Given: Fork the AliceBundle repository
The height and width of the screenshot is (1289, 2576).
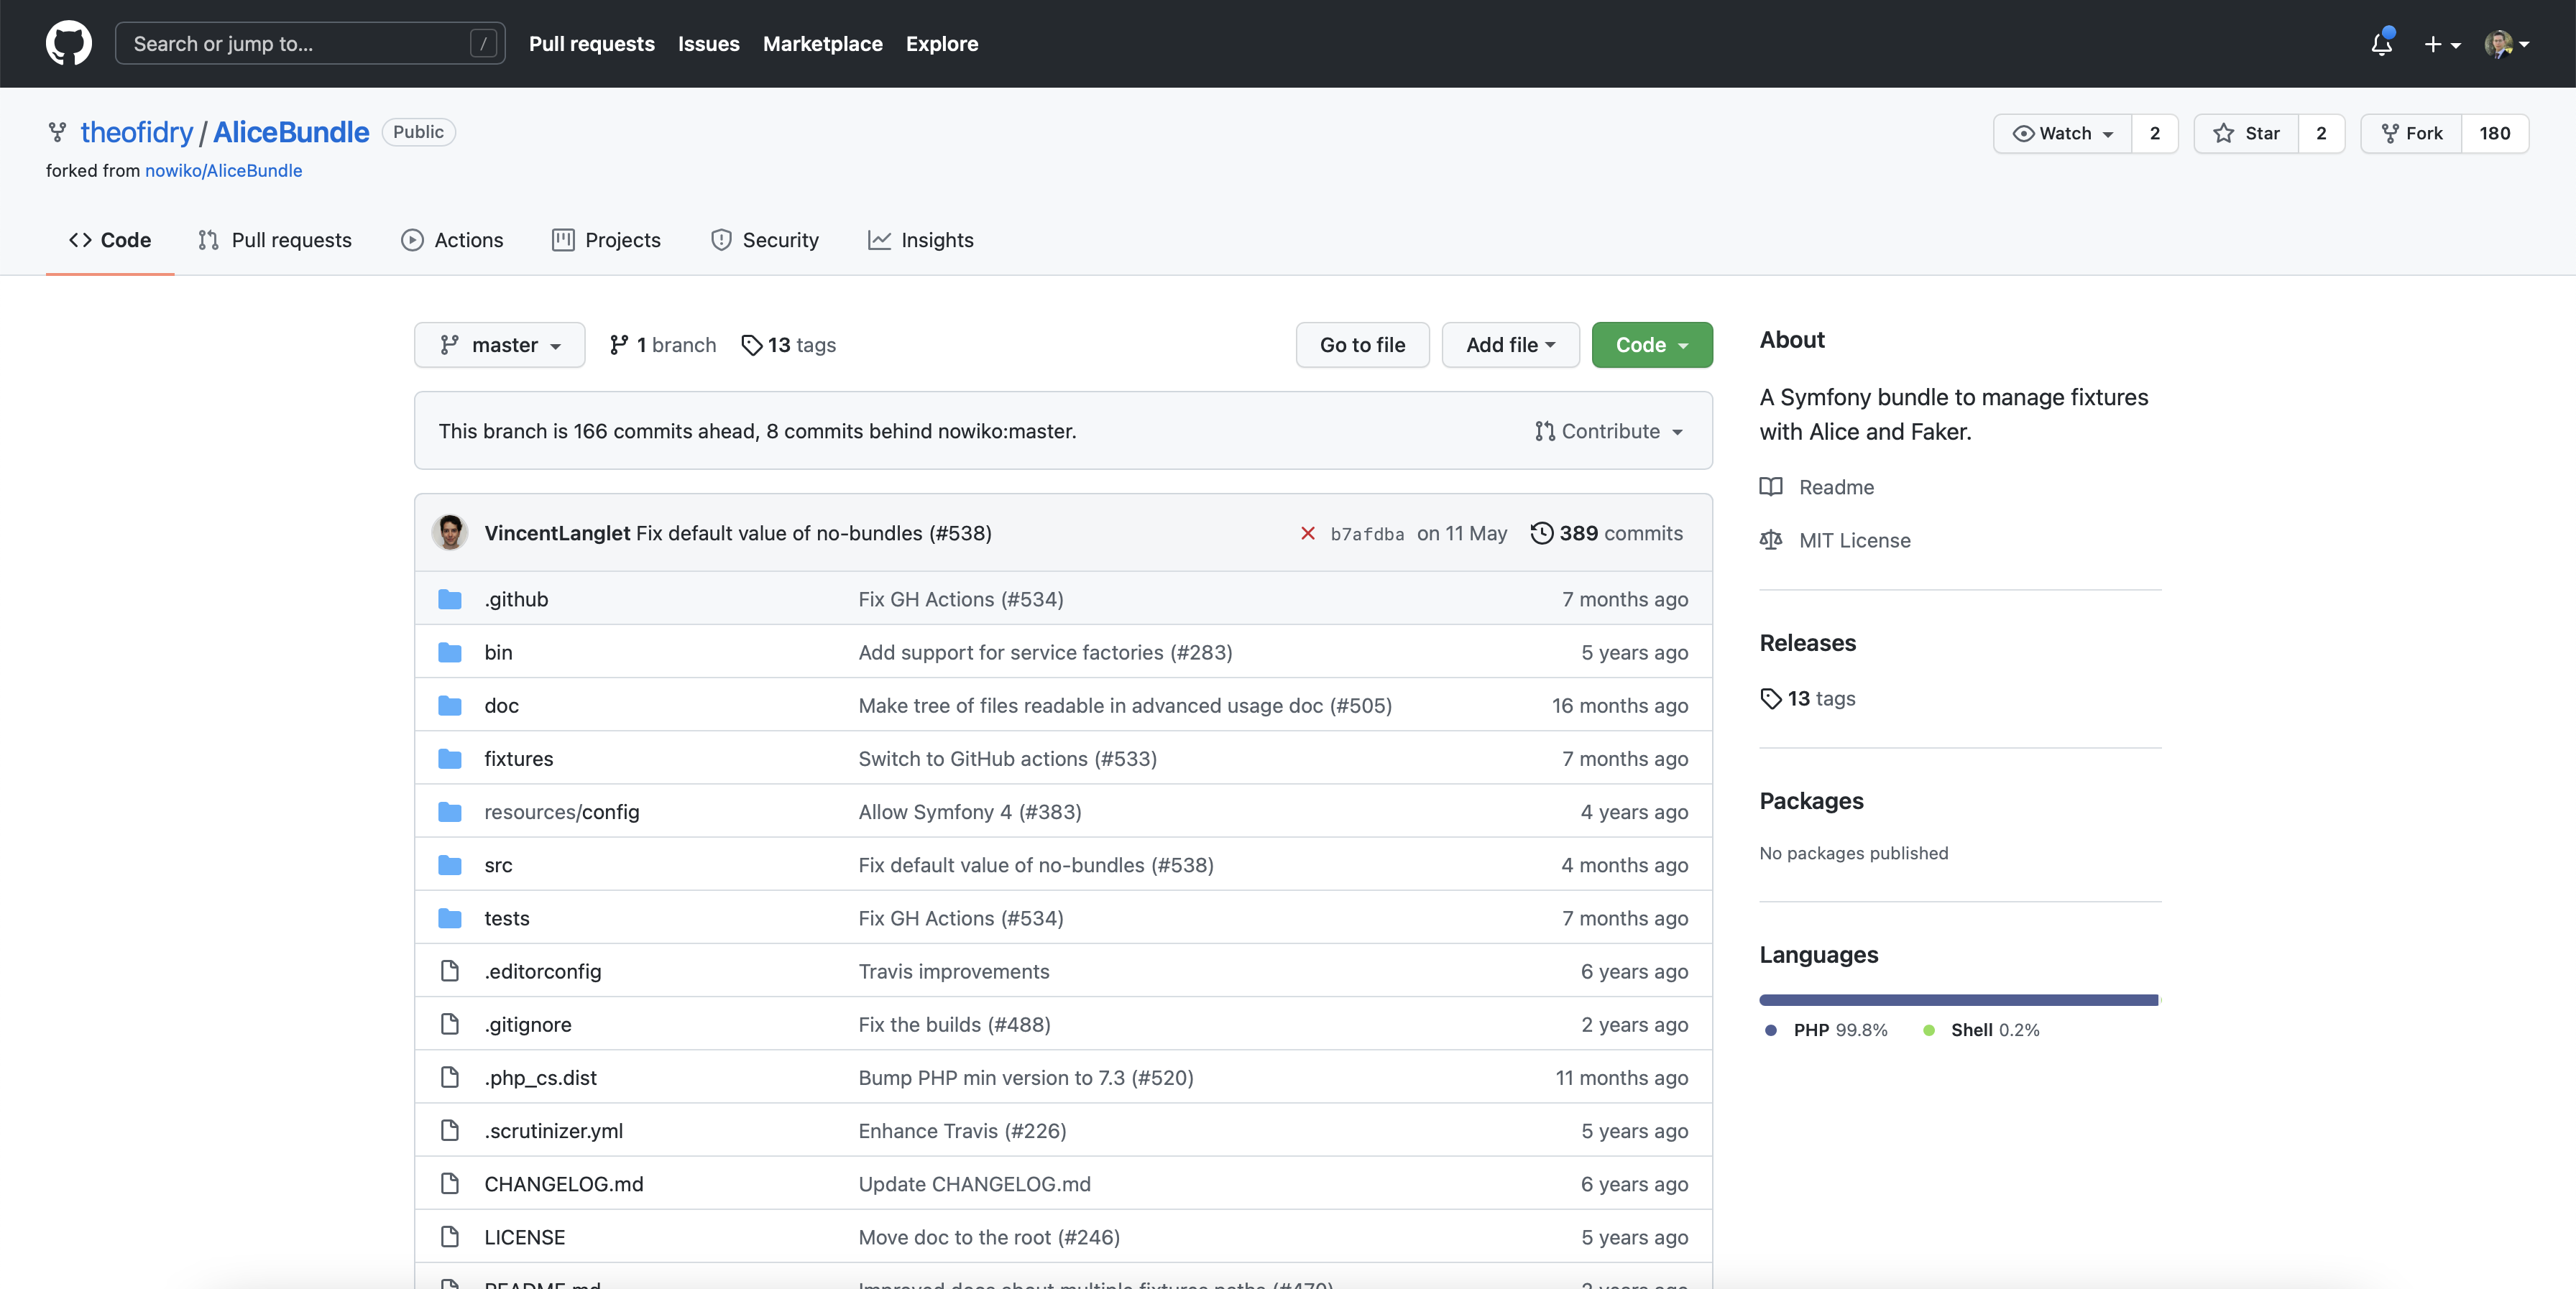Looking at the screenshot, I should [2411, 133].
